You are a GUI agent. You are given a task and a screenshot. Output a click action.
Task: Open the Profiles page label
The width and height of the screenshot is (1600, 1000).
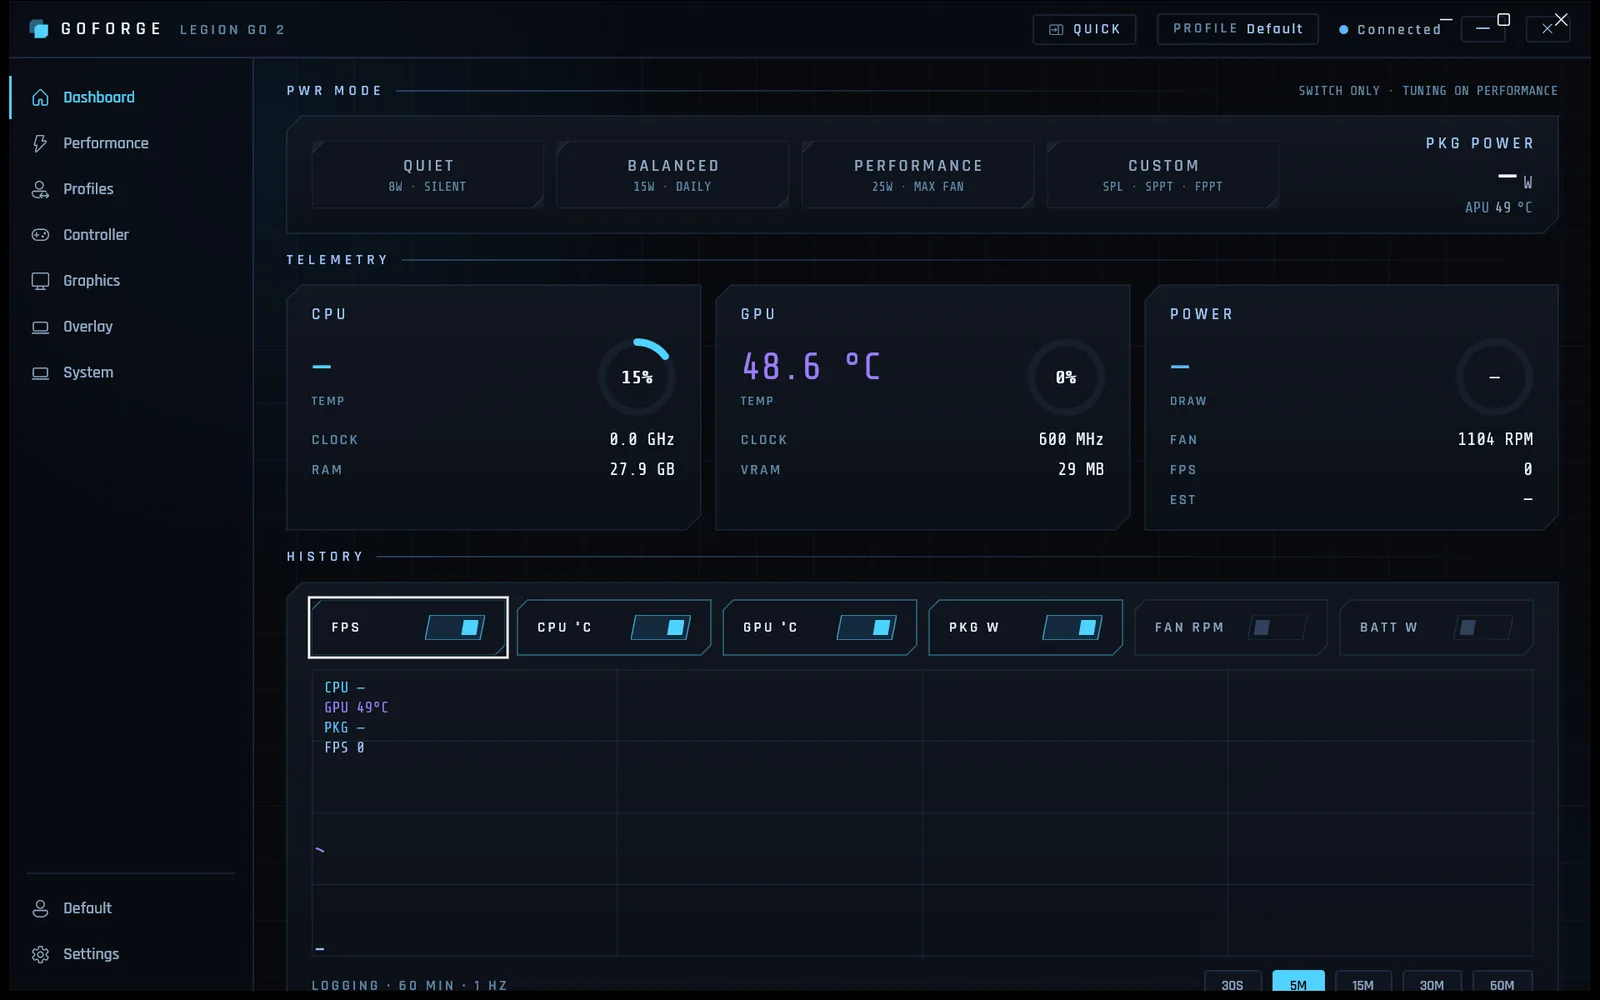[88, 189]
